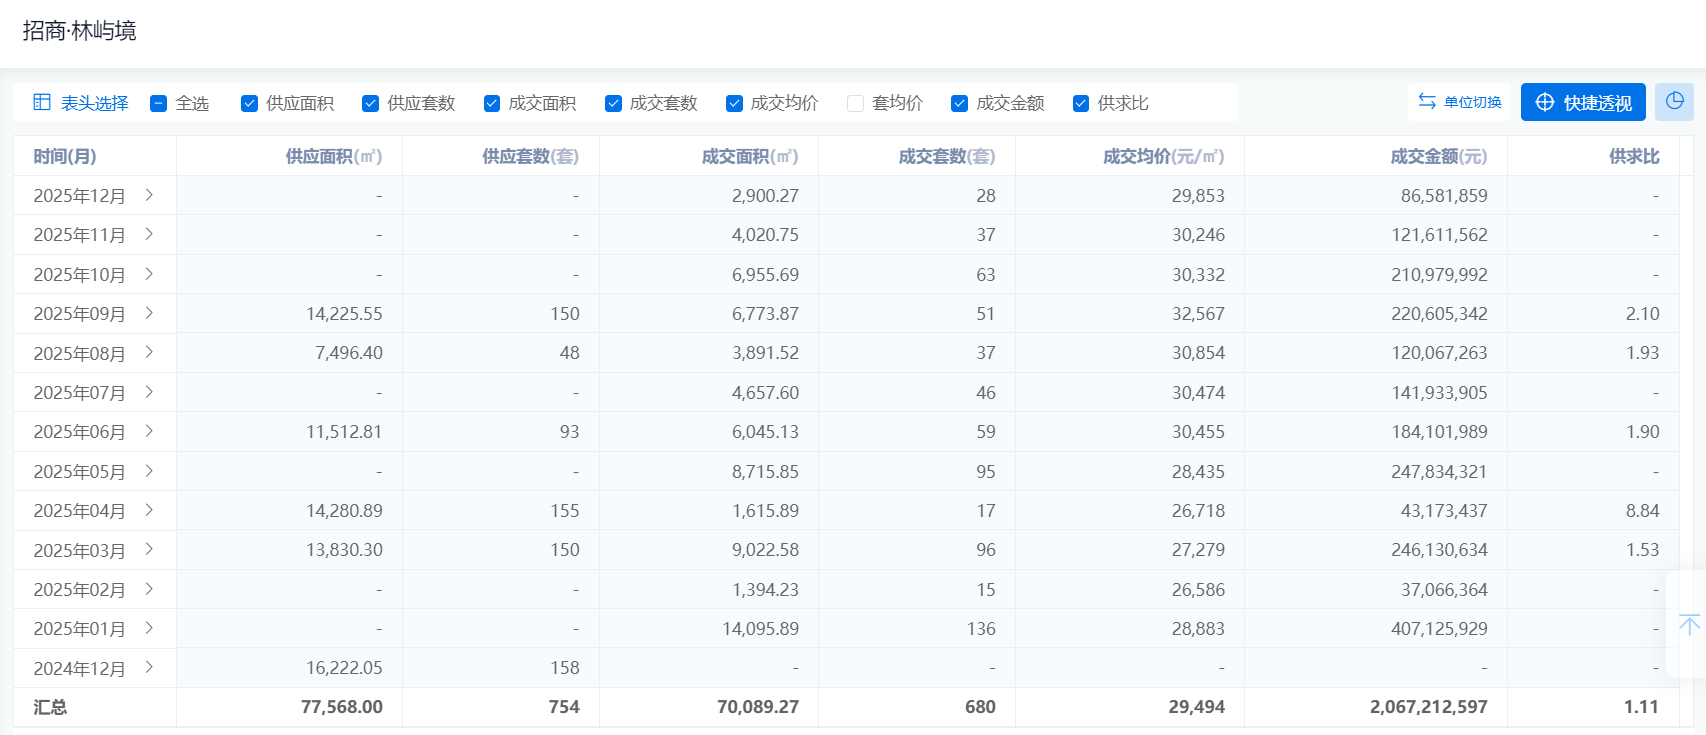Enable the 套均价 checkbox

tap(855, 103)
